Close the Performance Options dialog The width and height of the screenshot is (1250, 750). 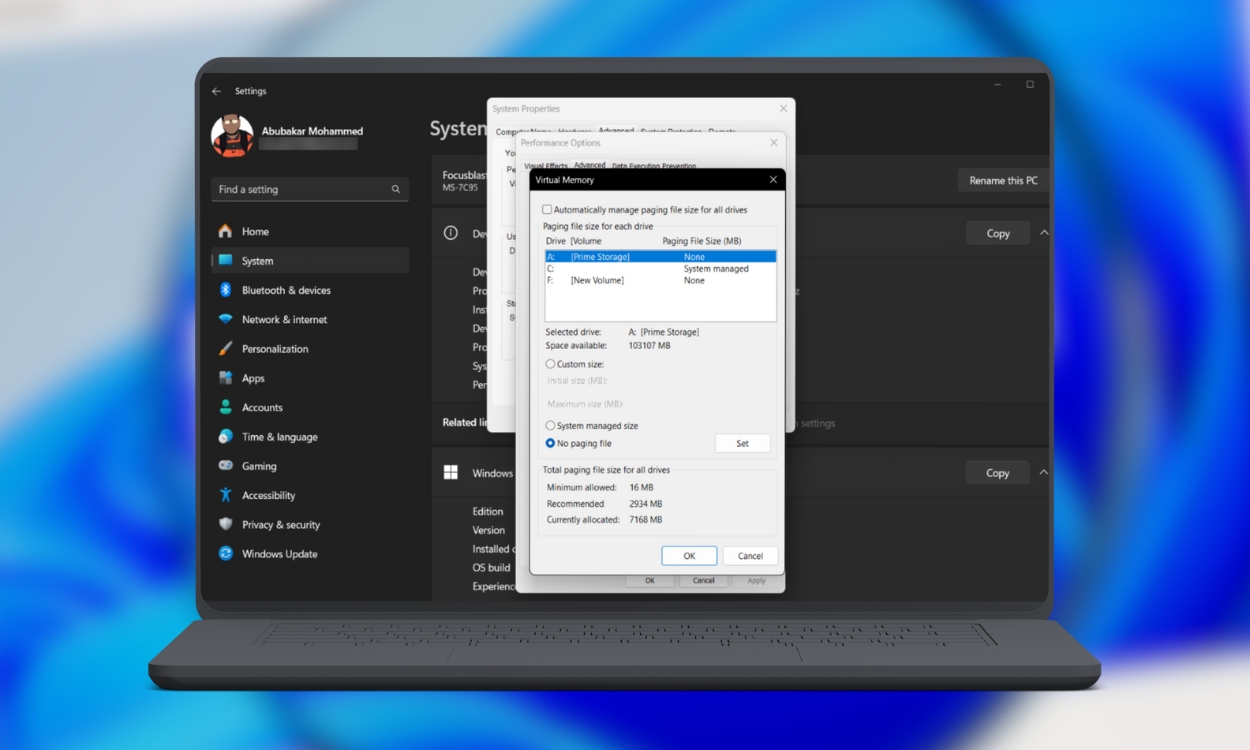(x=773, y=143)
